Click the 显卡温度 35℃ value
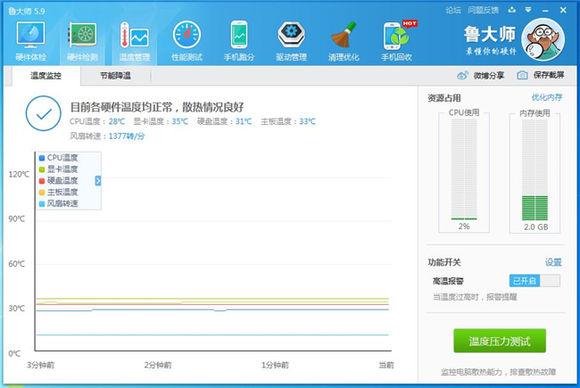This screenshot has height=388, width=580. 180,121
